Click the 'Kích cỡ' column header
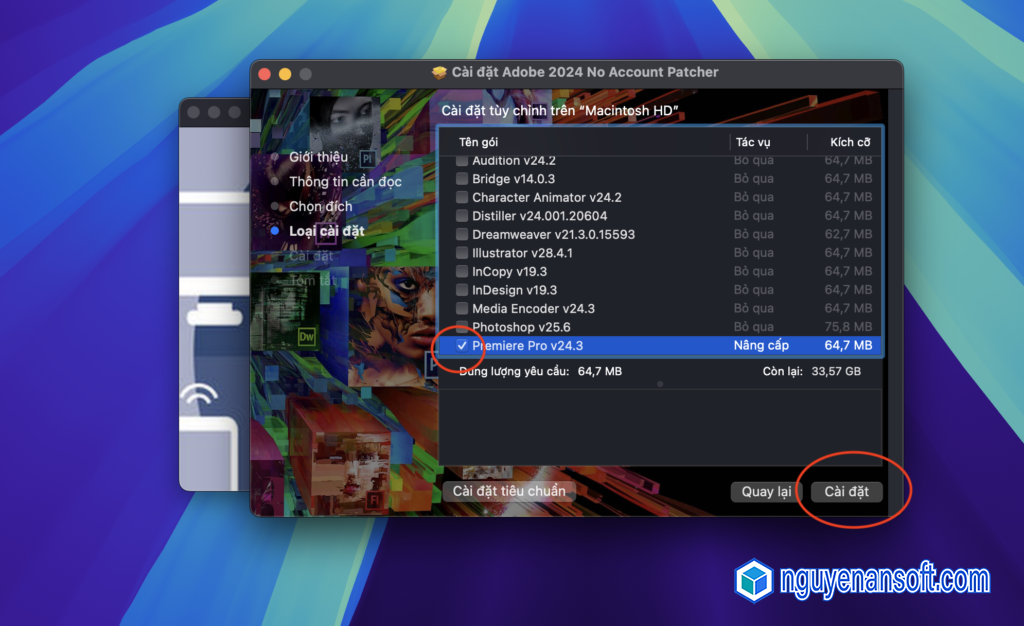 click(850, 142)
